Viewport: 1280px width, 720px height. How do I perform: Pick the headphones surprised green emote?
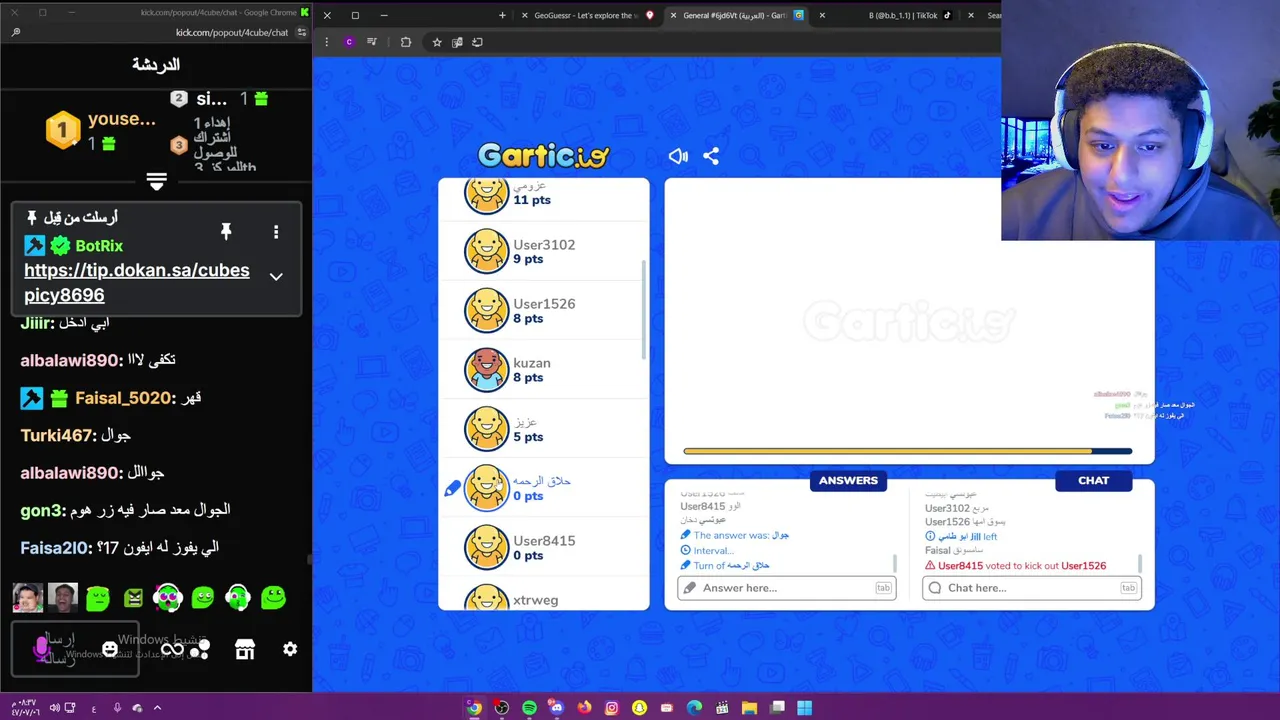click(x=168, y=598)
